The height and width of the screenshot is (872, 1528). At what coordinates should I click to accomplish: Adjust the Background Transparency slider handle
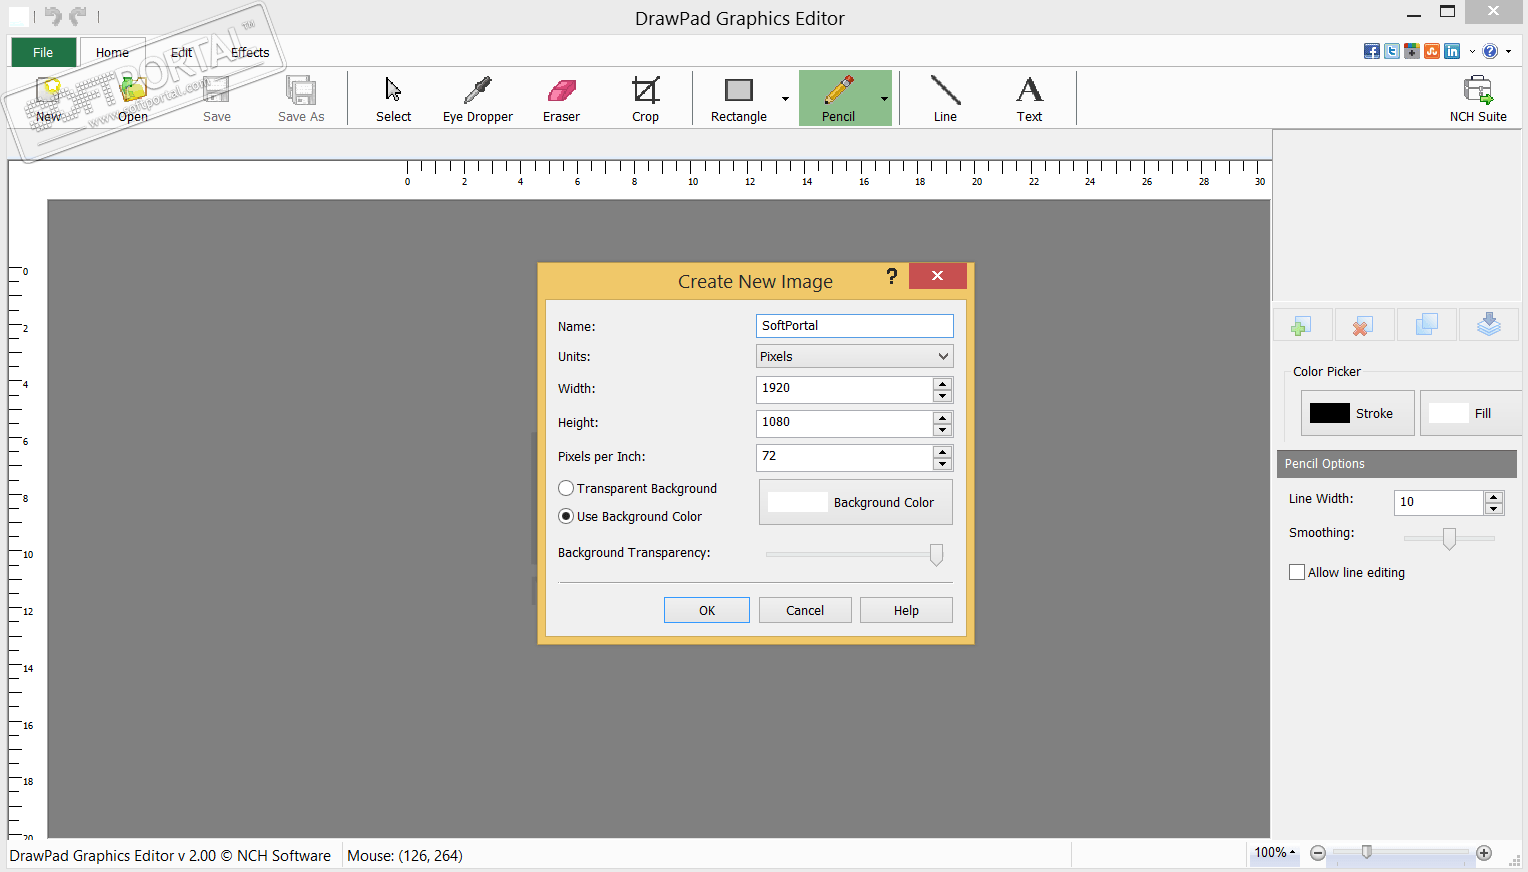point(936,554)
